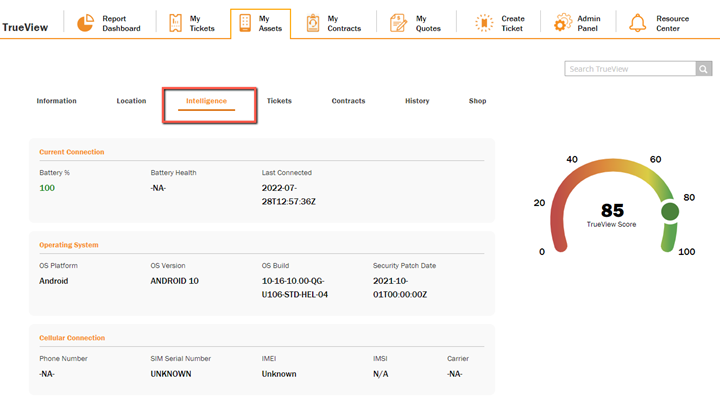Open the My Tickets ticket icon
Image resolution: width=720 pixels, height=399 pixels.
click(175, 23)
